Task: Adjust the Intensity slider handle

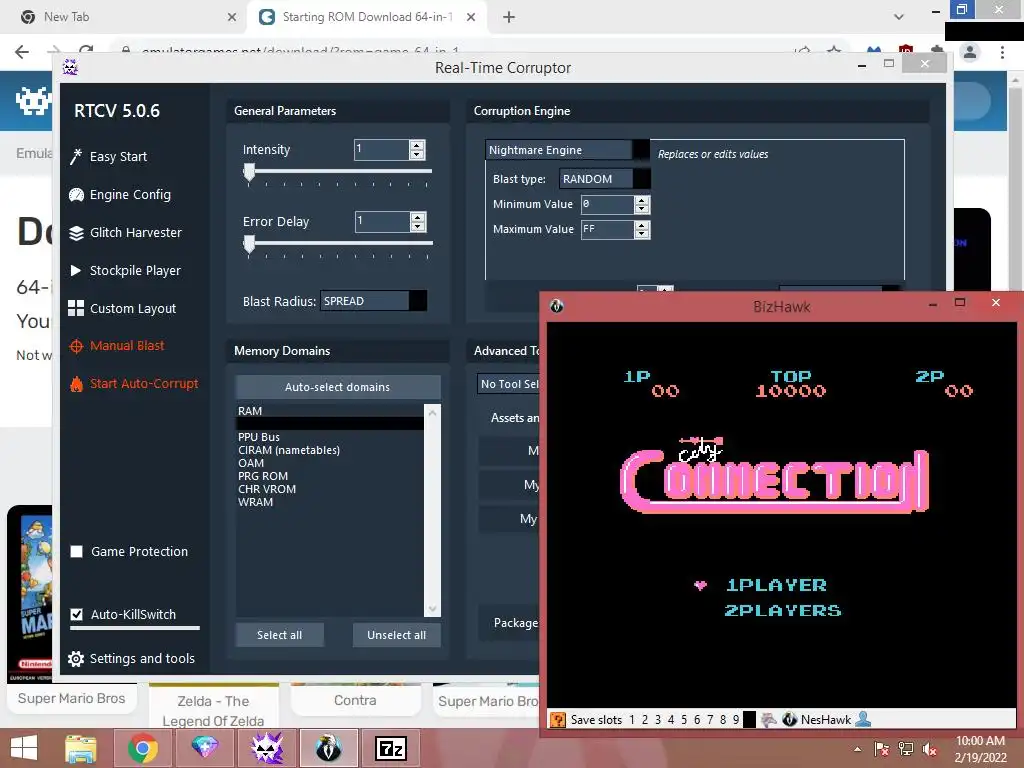Action: (249, 173)
